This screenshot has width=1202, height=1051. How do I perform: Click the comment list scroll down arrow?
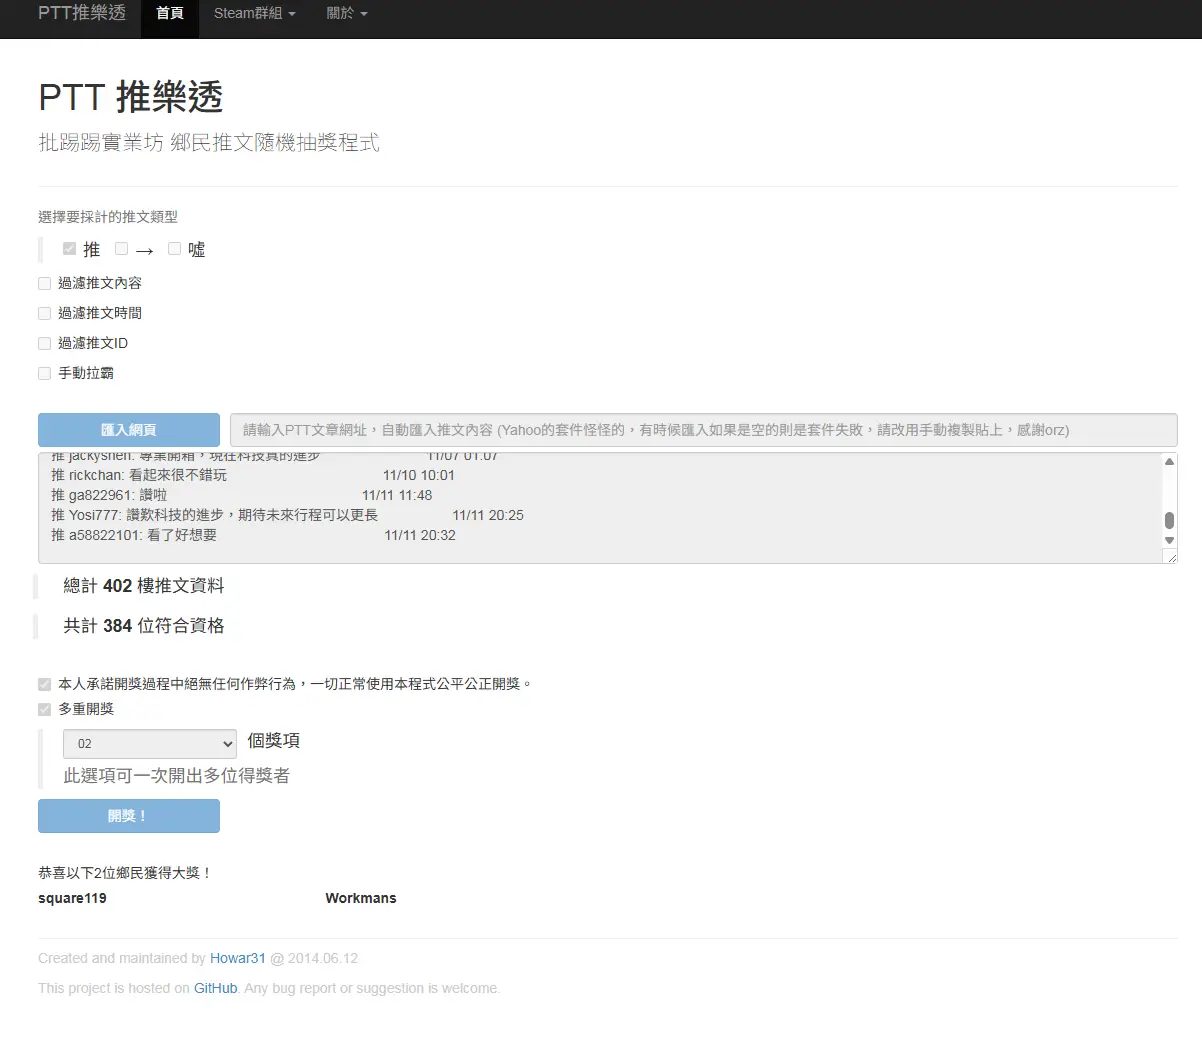(x=1169, y=540)
